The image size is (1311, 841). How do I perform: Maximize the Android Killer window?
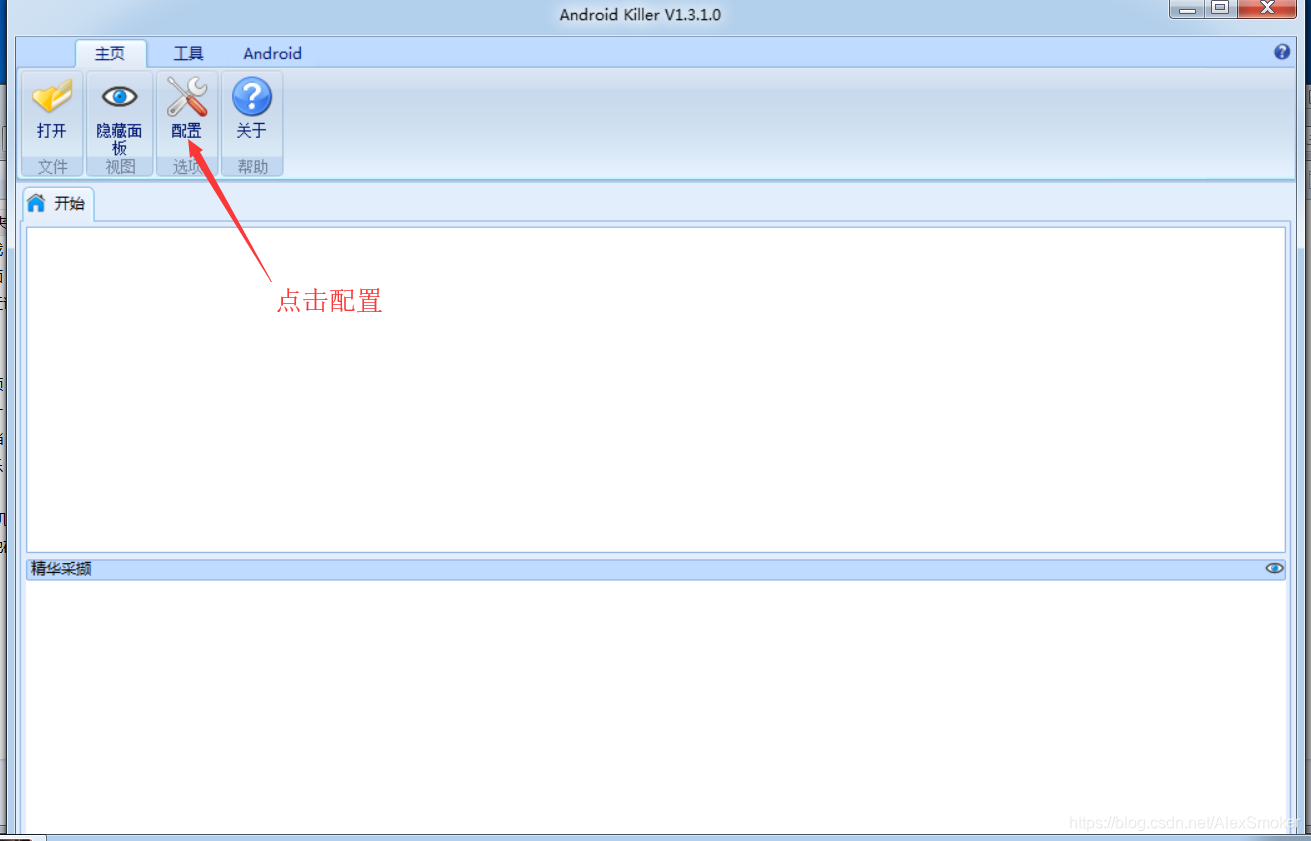(1220, 9)
